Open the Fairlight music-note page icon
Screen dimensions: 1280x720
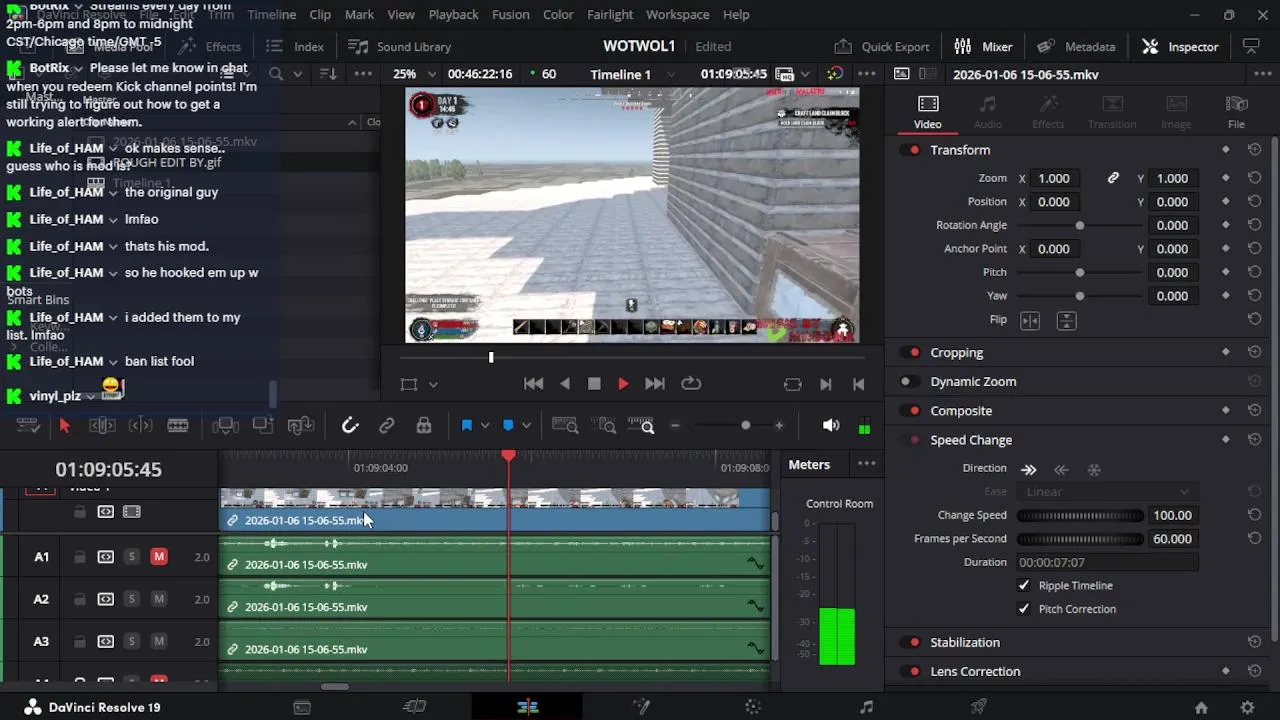[866, 707]
